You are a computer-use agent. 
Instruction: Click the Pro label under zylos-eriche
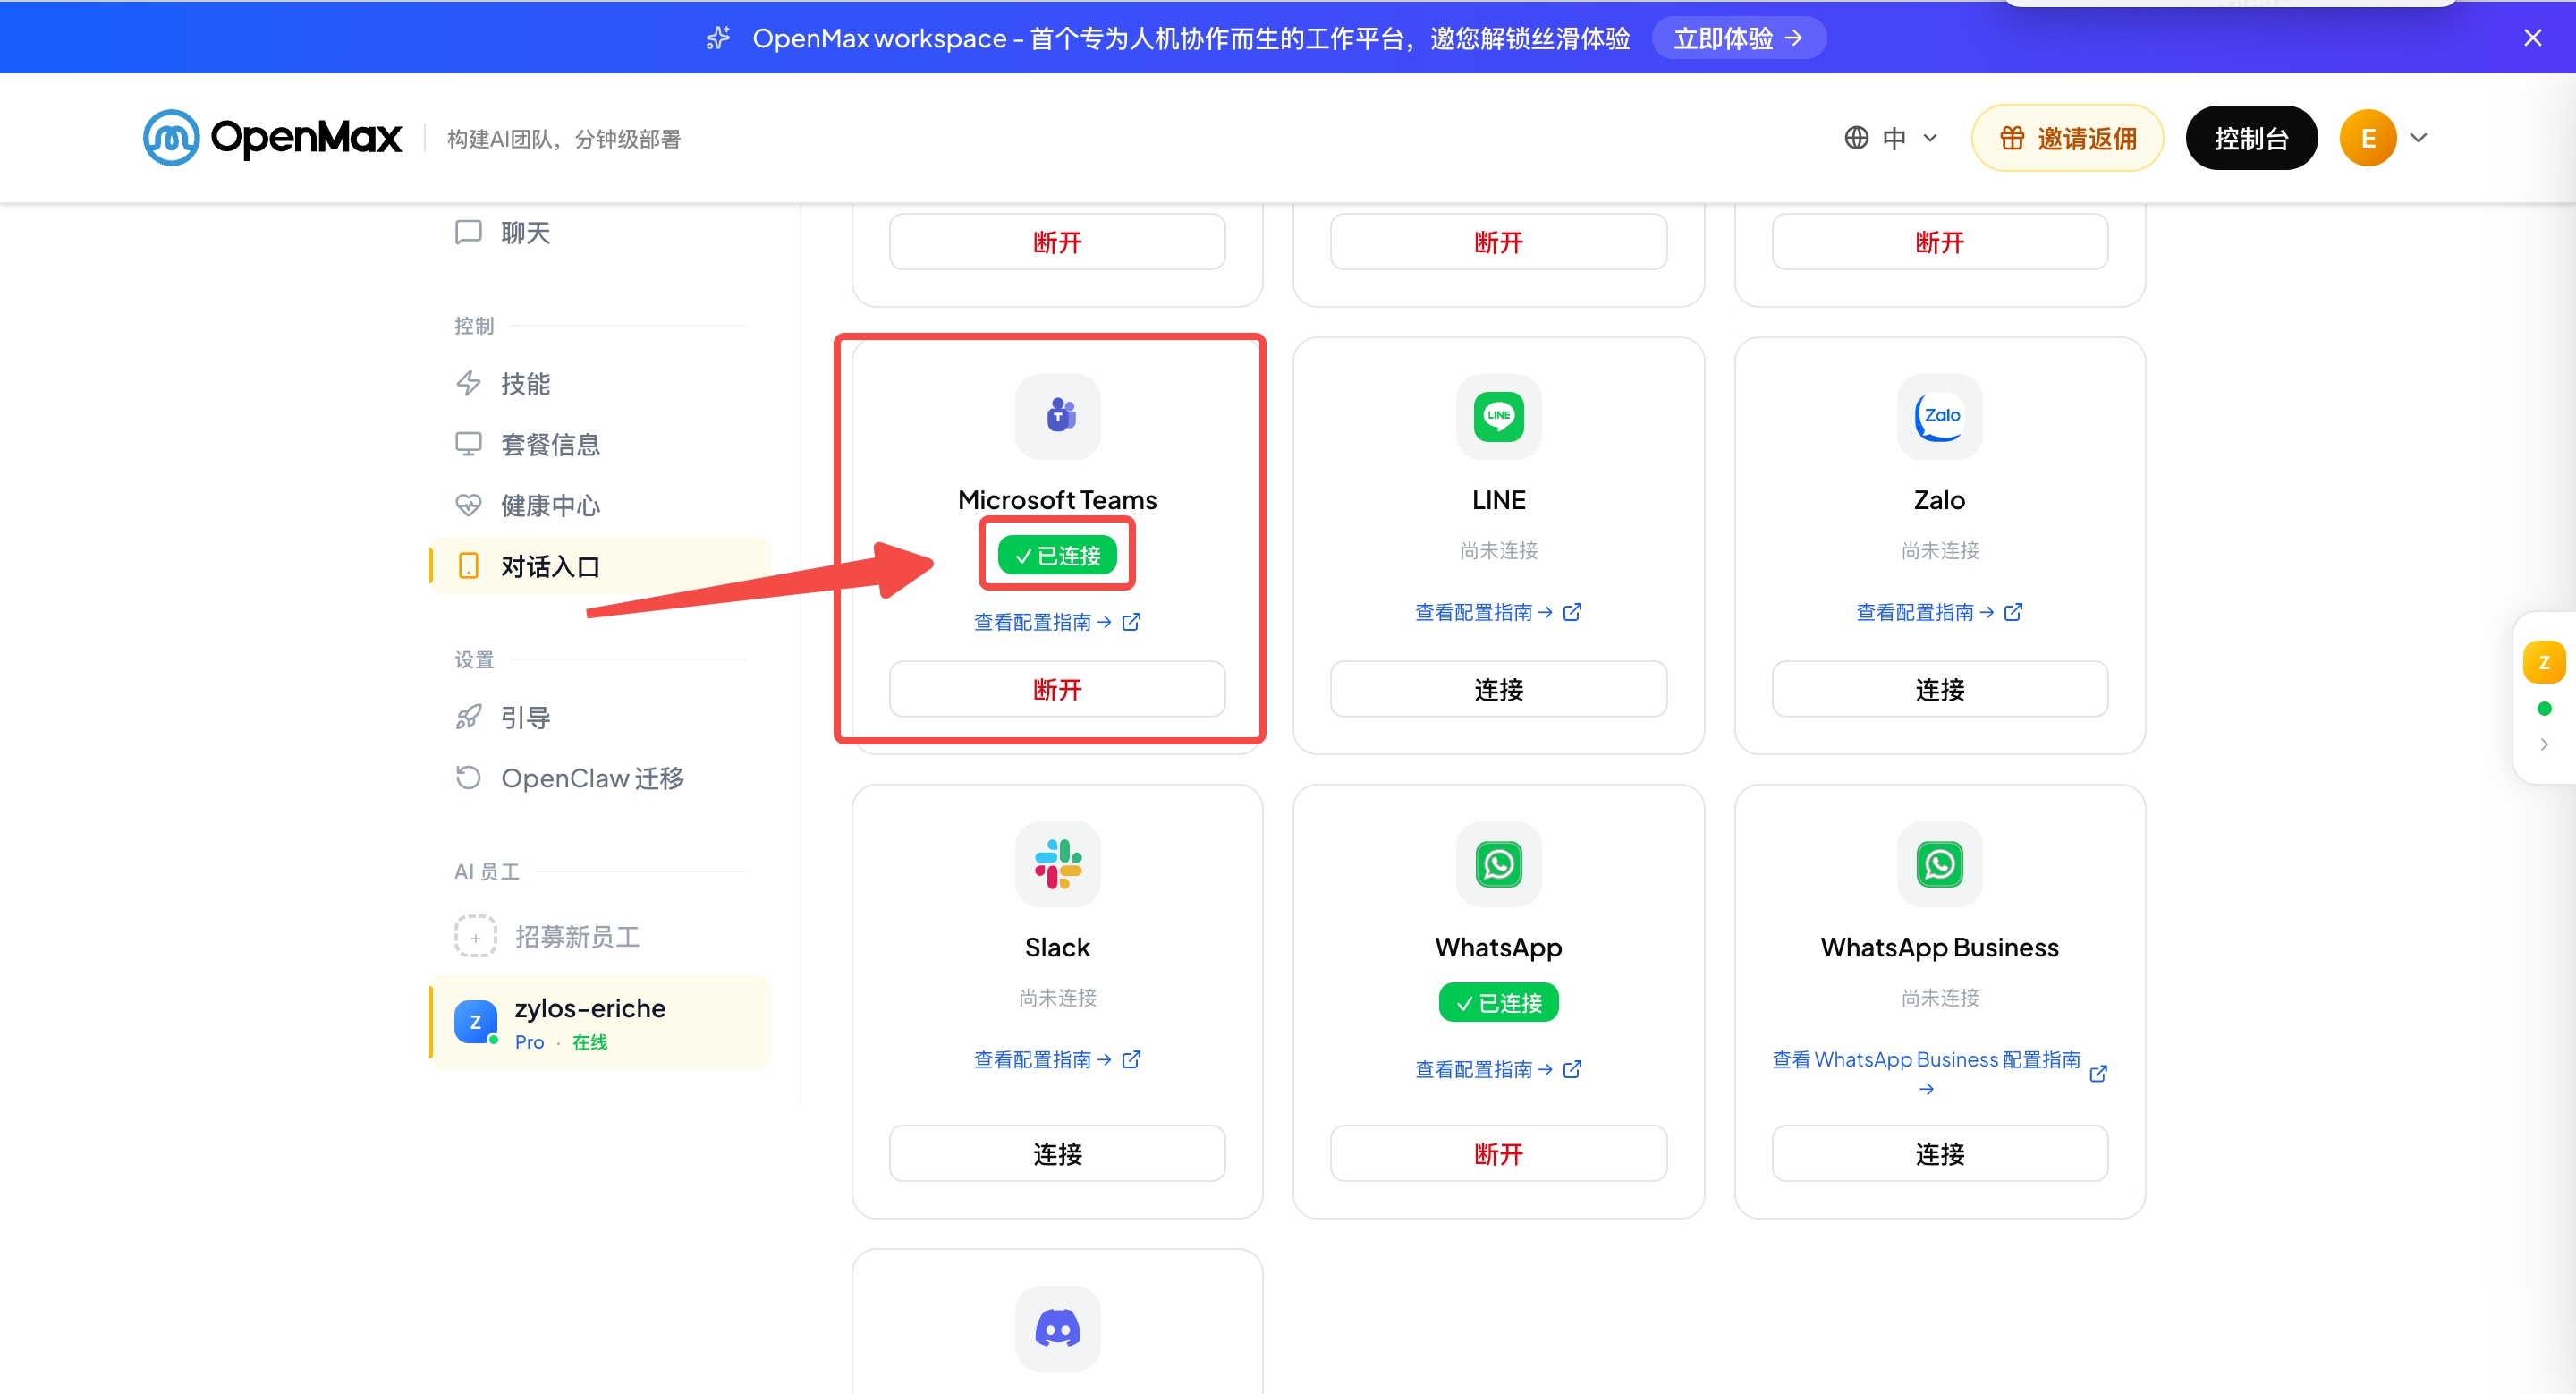tap(529, 1042)
